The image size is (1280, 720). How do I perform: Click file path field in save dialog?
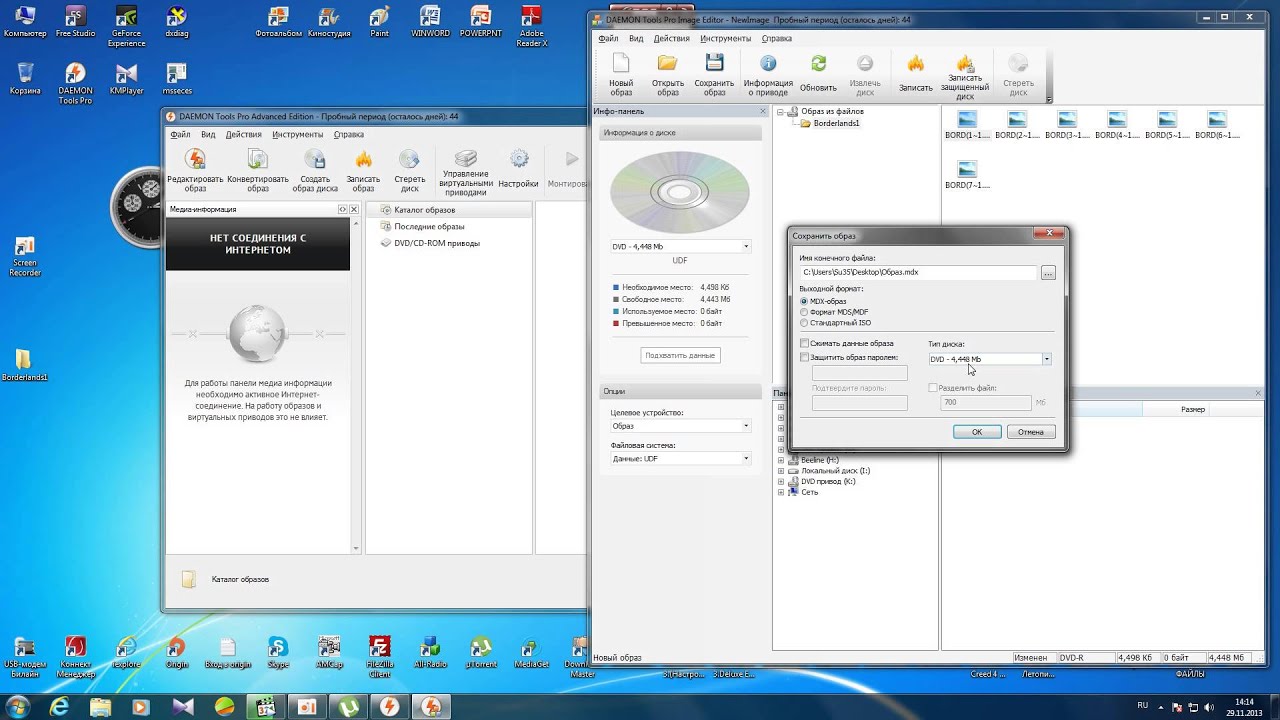click(x=918, y=272)
